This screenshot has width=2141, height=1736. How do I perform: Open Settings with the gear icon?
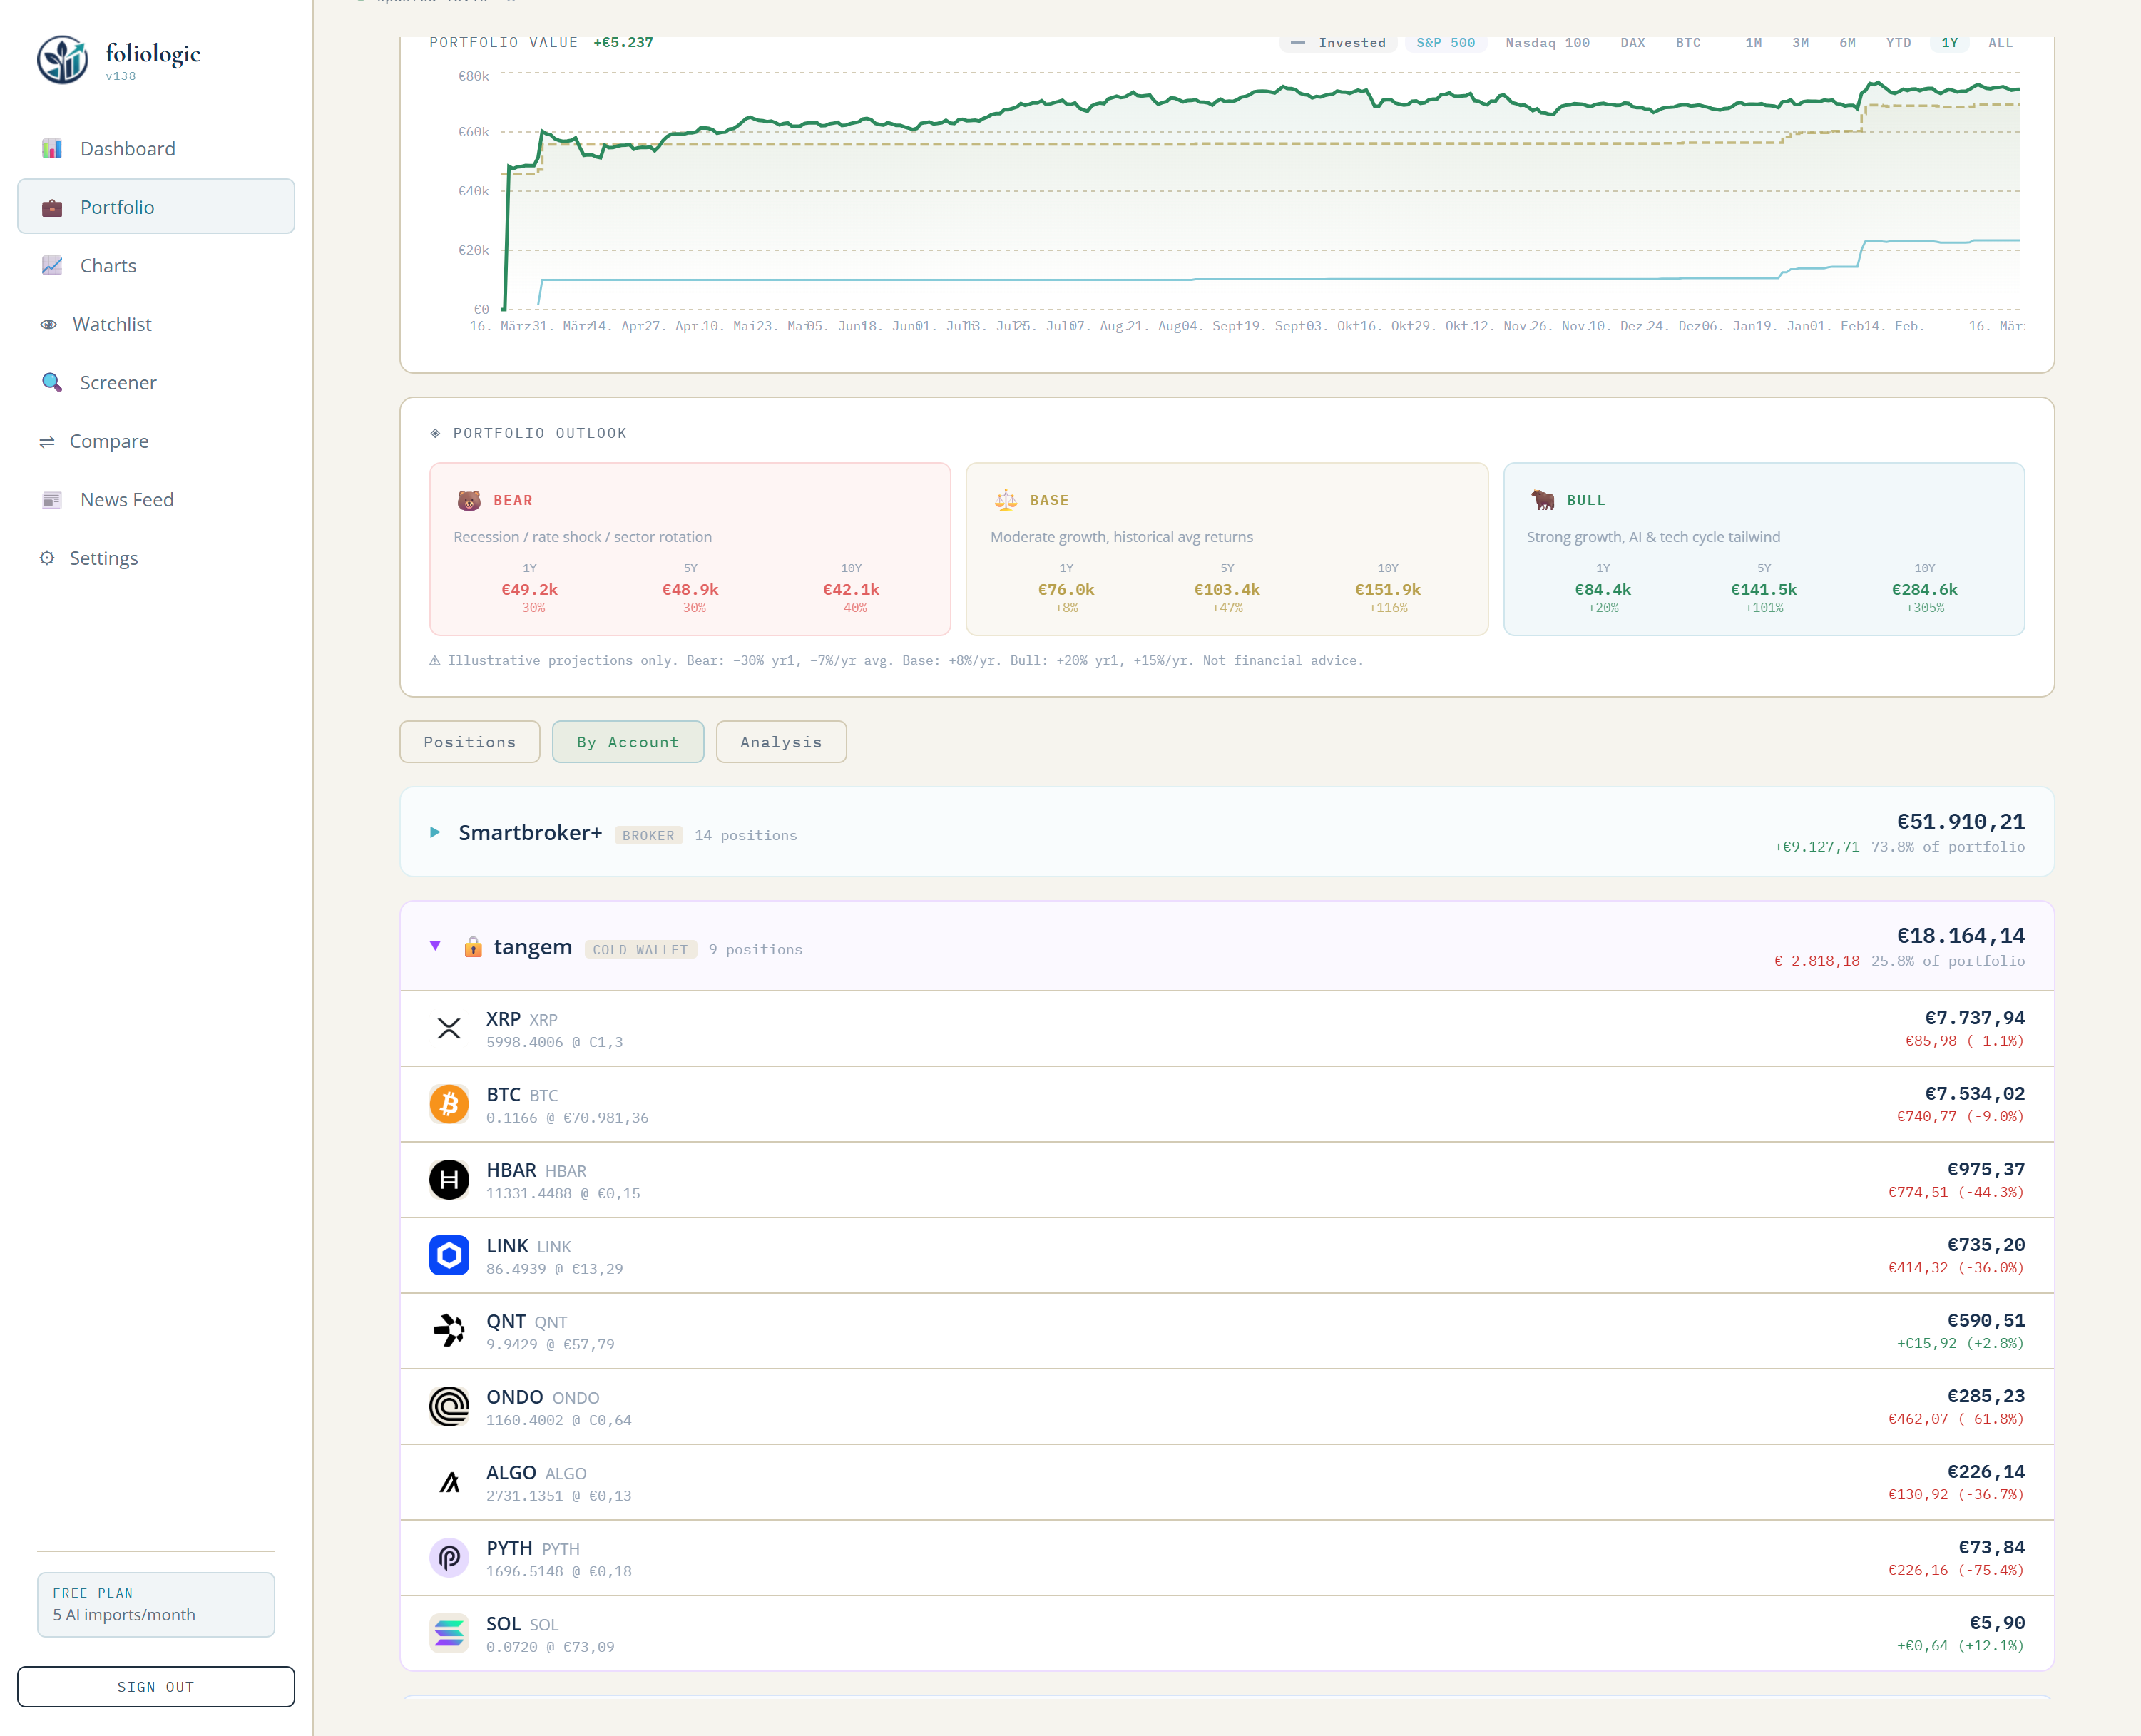[48, 558]
